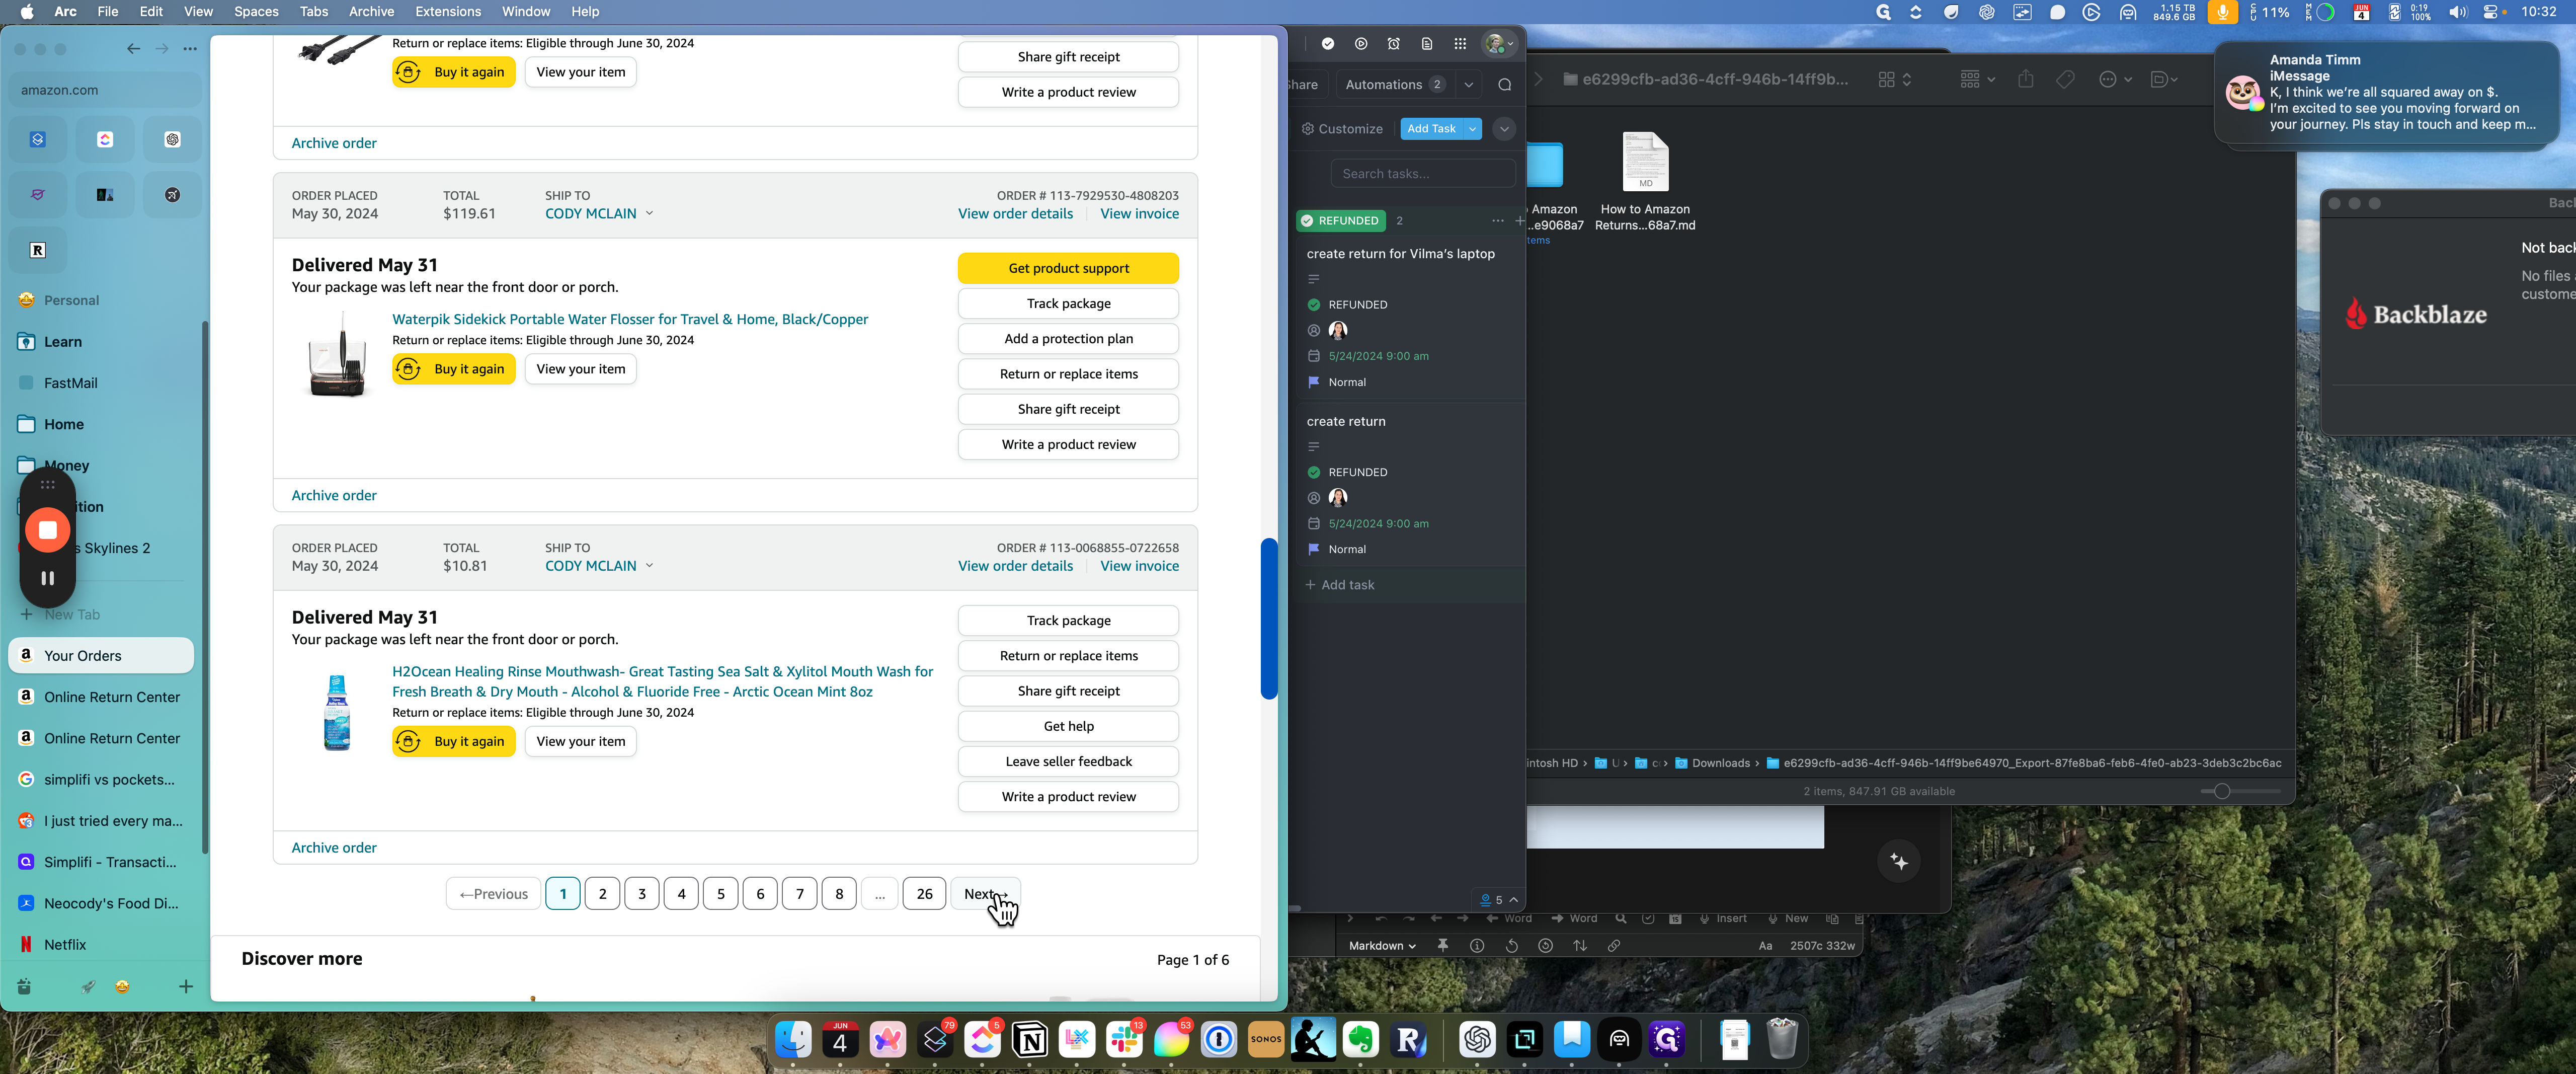Click the Finder share icon in toolbar

coord(2025,79)
